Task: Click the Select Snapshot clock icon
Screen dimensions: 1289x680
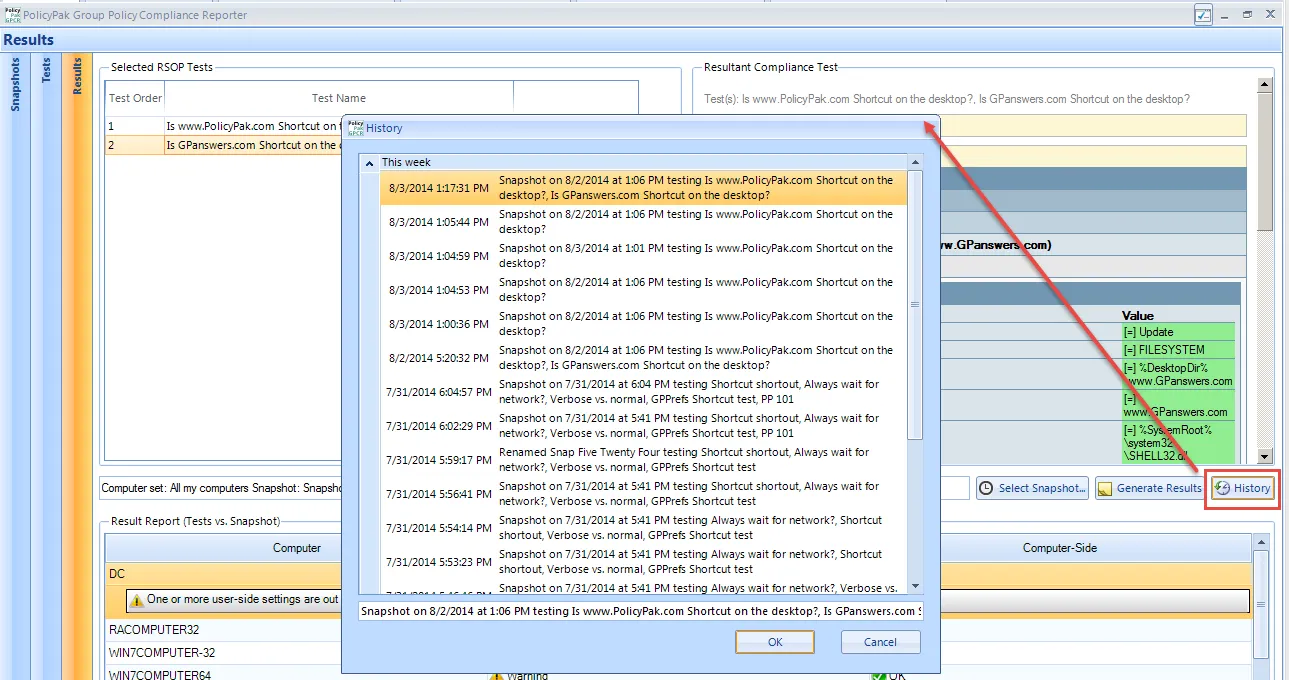Action: (x=986, y=488)
